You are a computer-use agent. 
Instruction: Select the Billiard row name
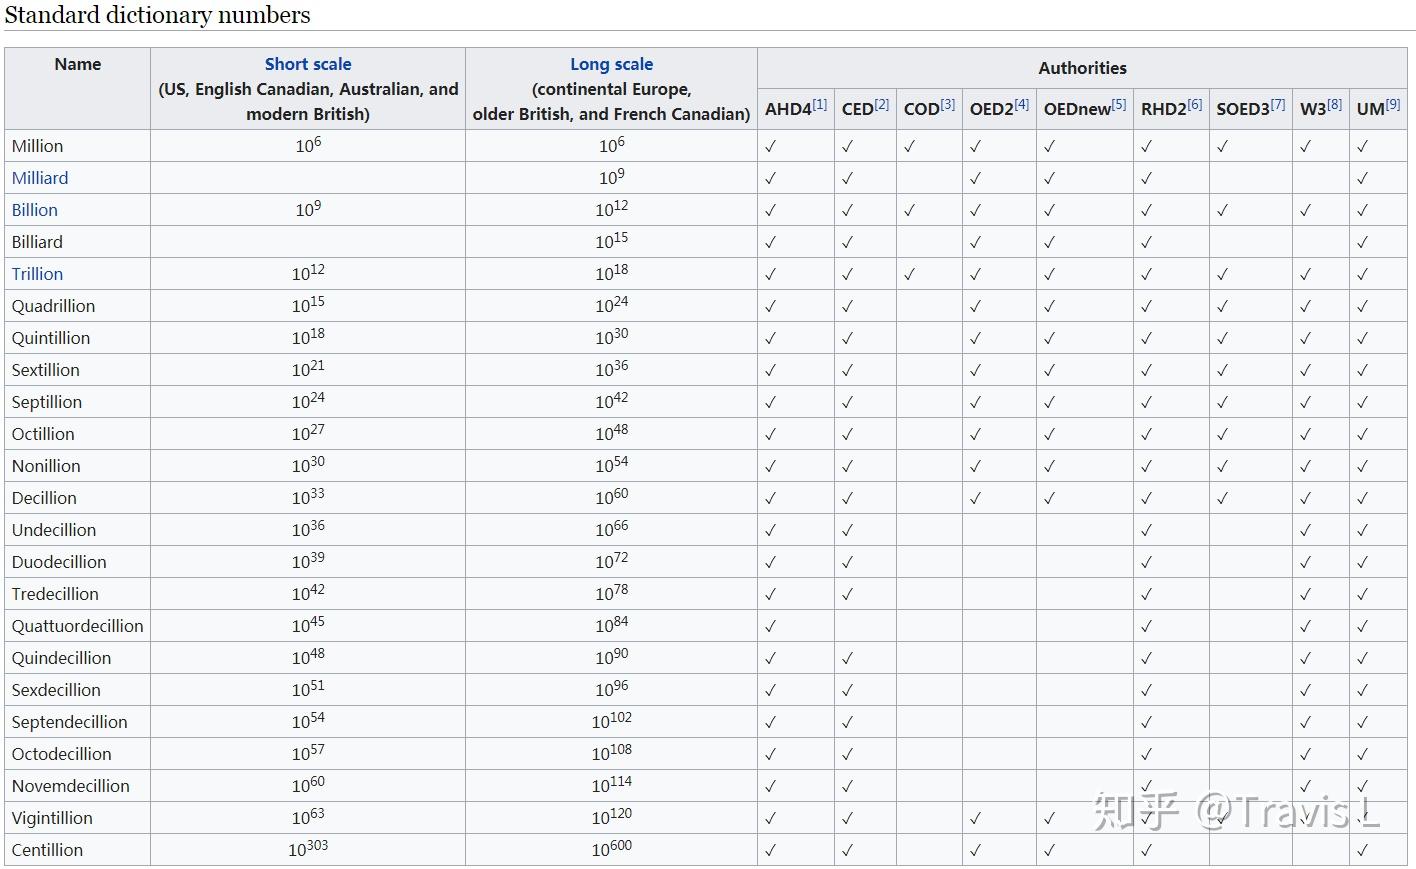click(x=37, y=242)
